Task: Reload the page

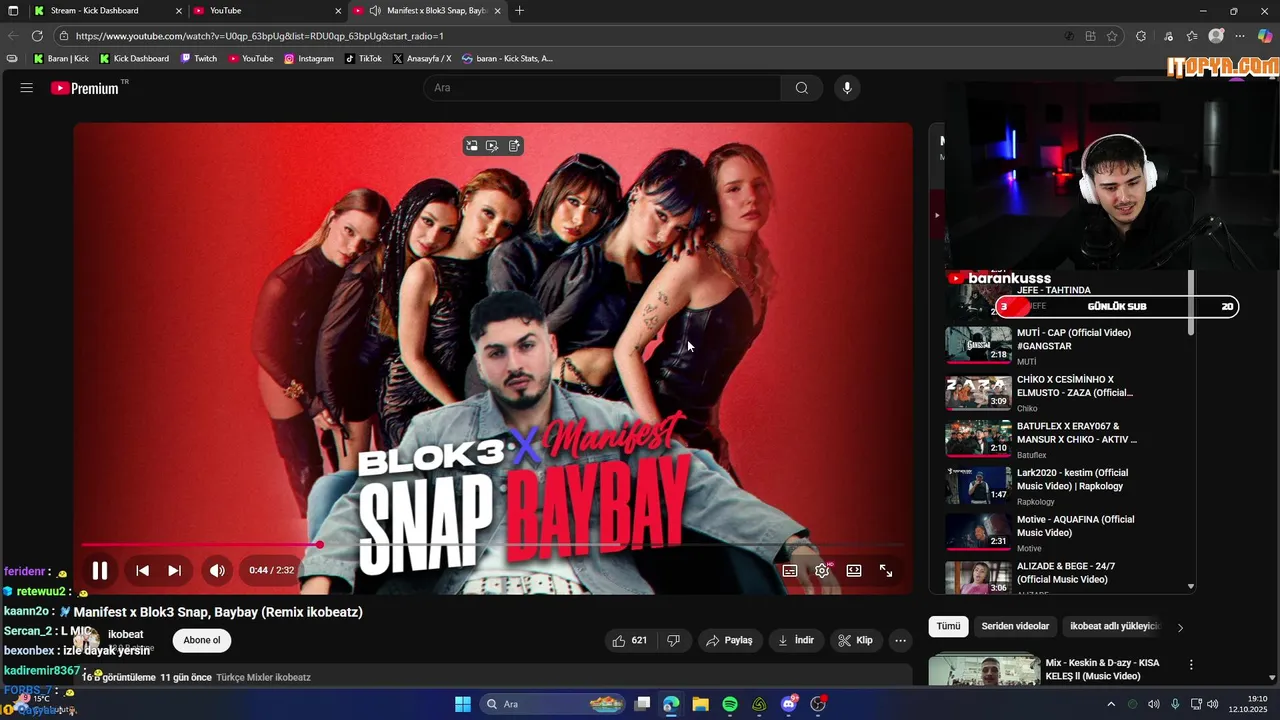Action: coord(37,36)
